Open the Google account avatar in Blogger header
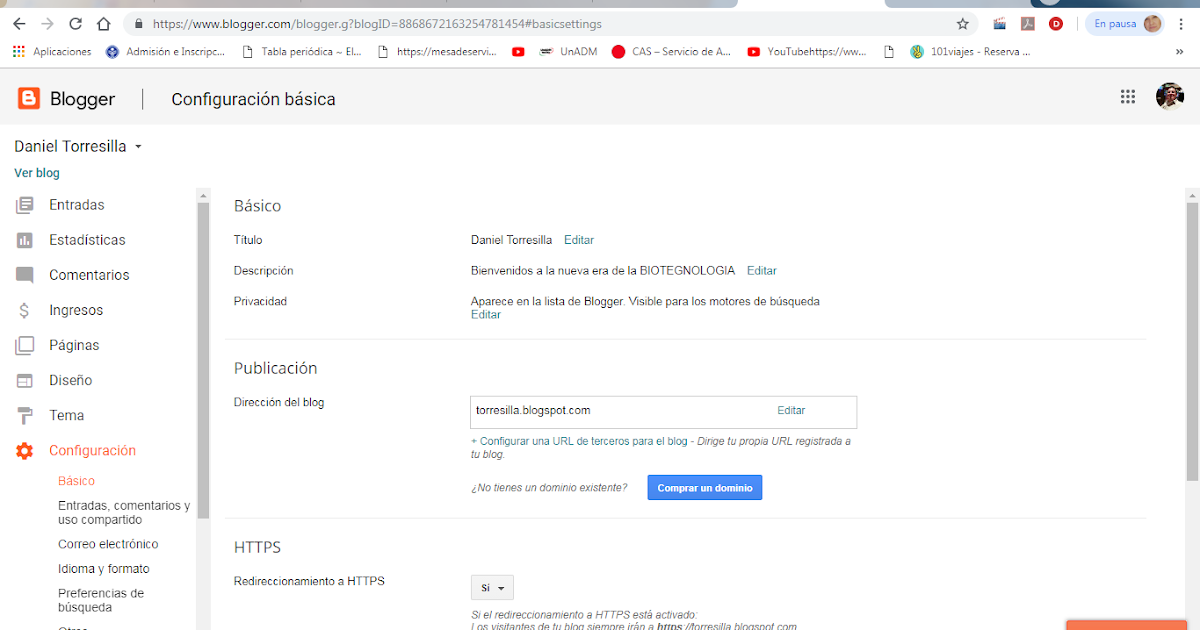The image size is (1200, 630). tap(1170, 96)
